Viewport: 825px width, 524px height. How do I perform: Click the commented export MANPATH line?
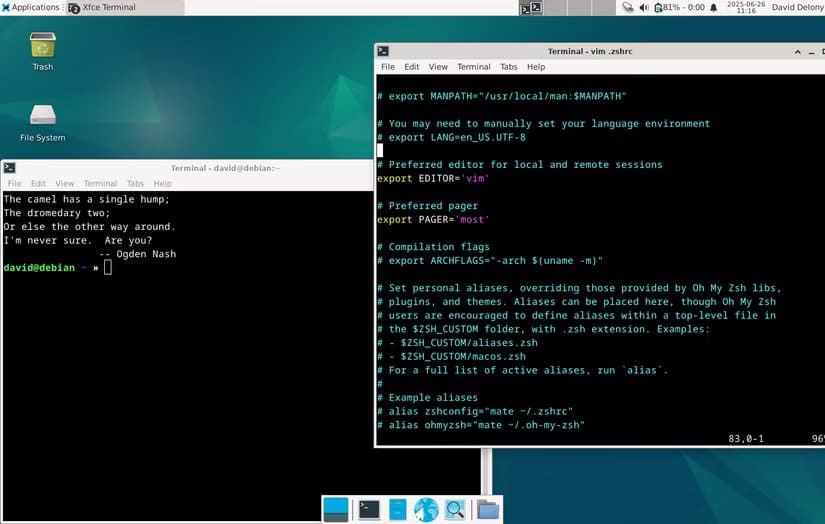[502, 96]
